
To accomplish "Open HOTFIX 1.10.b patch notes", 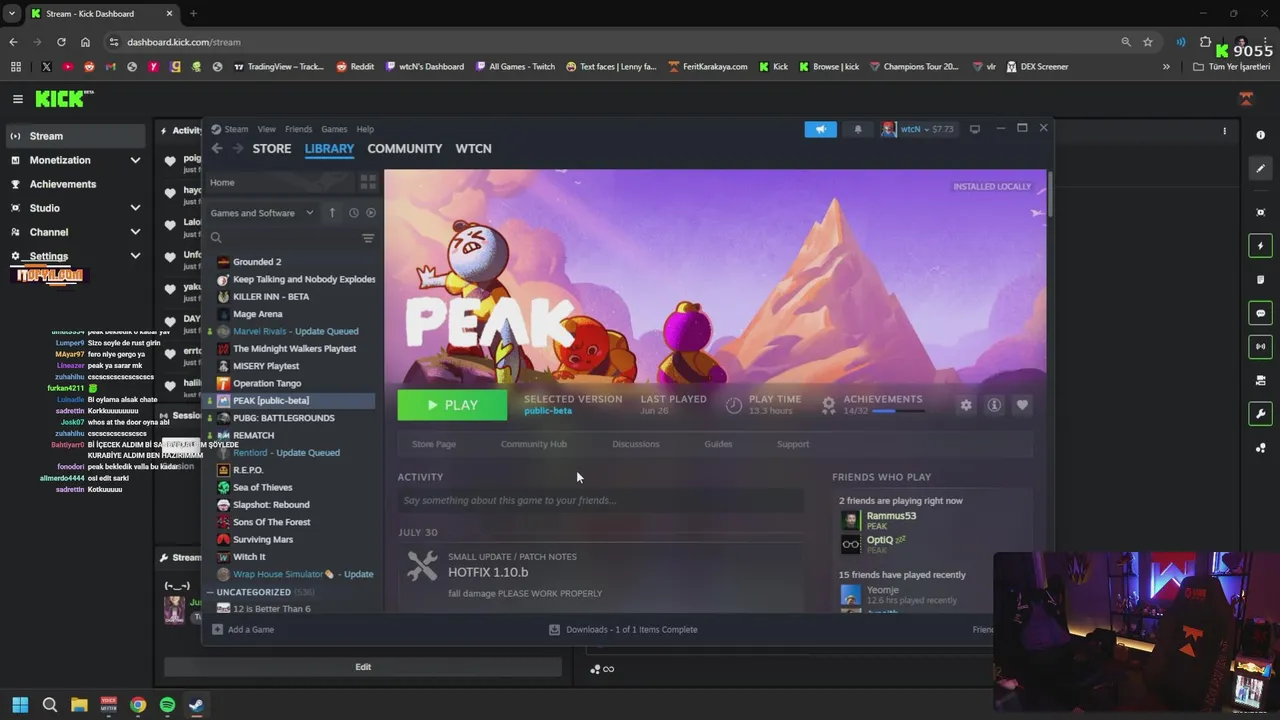I will point(488,572).
